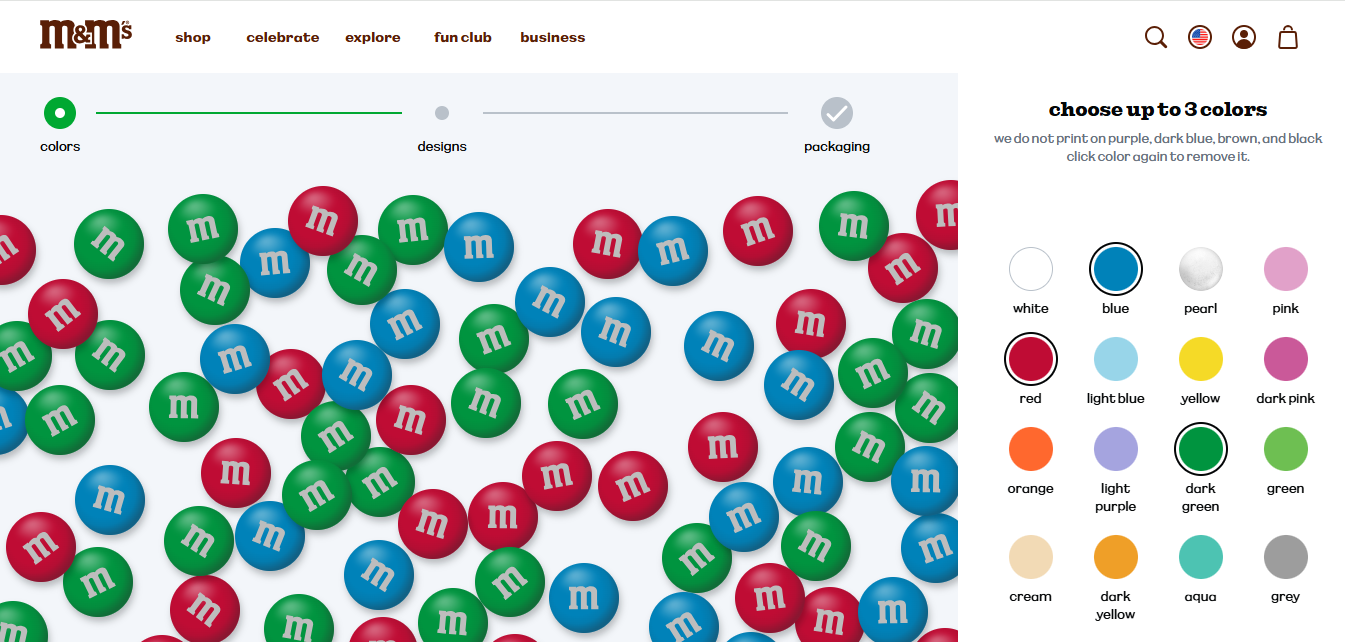The height and width of the screenshot is (642, 1345).
Task: Remove the selected dark green color
Action: coord(1200,449)
